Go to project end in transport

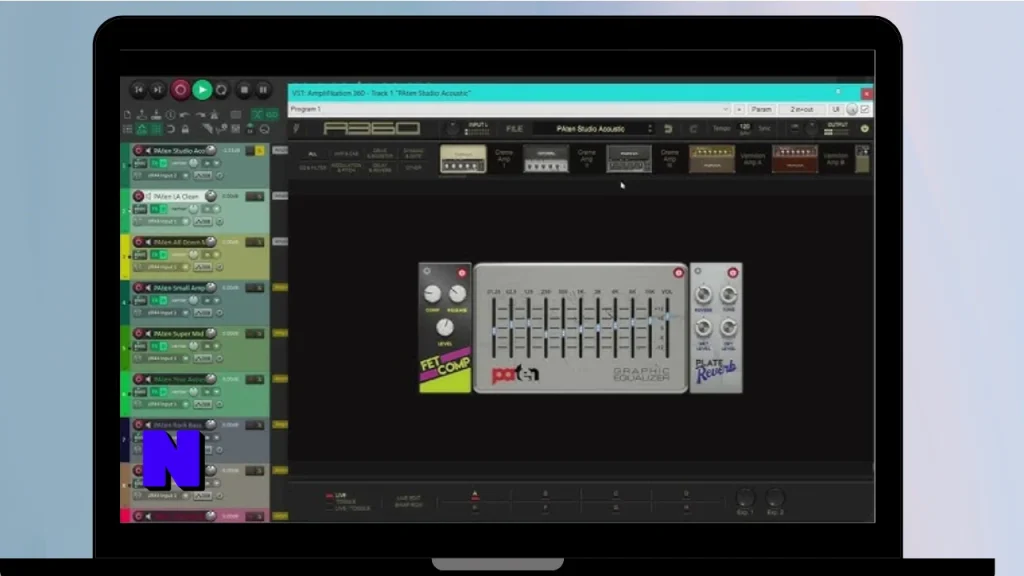tap(157, 89)
